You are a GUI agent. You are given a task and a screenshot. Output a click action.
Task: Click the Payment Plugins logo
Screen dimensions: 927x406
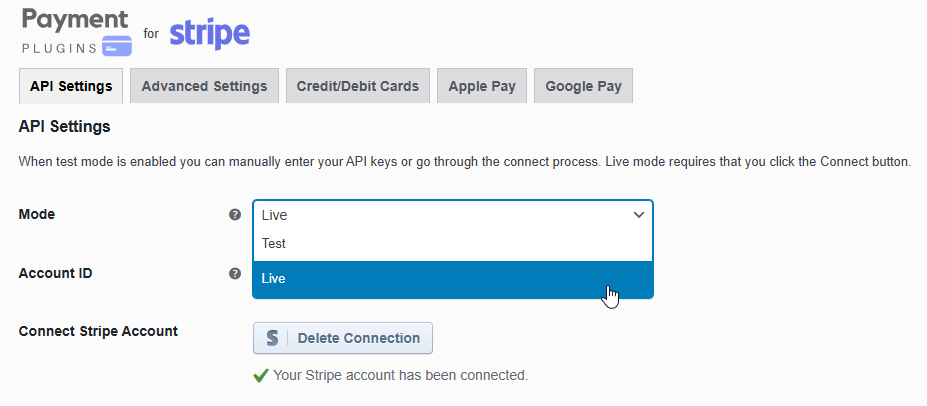tap(74, 32)
